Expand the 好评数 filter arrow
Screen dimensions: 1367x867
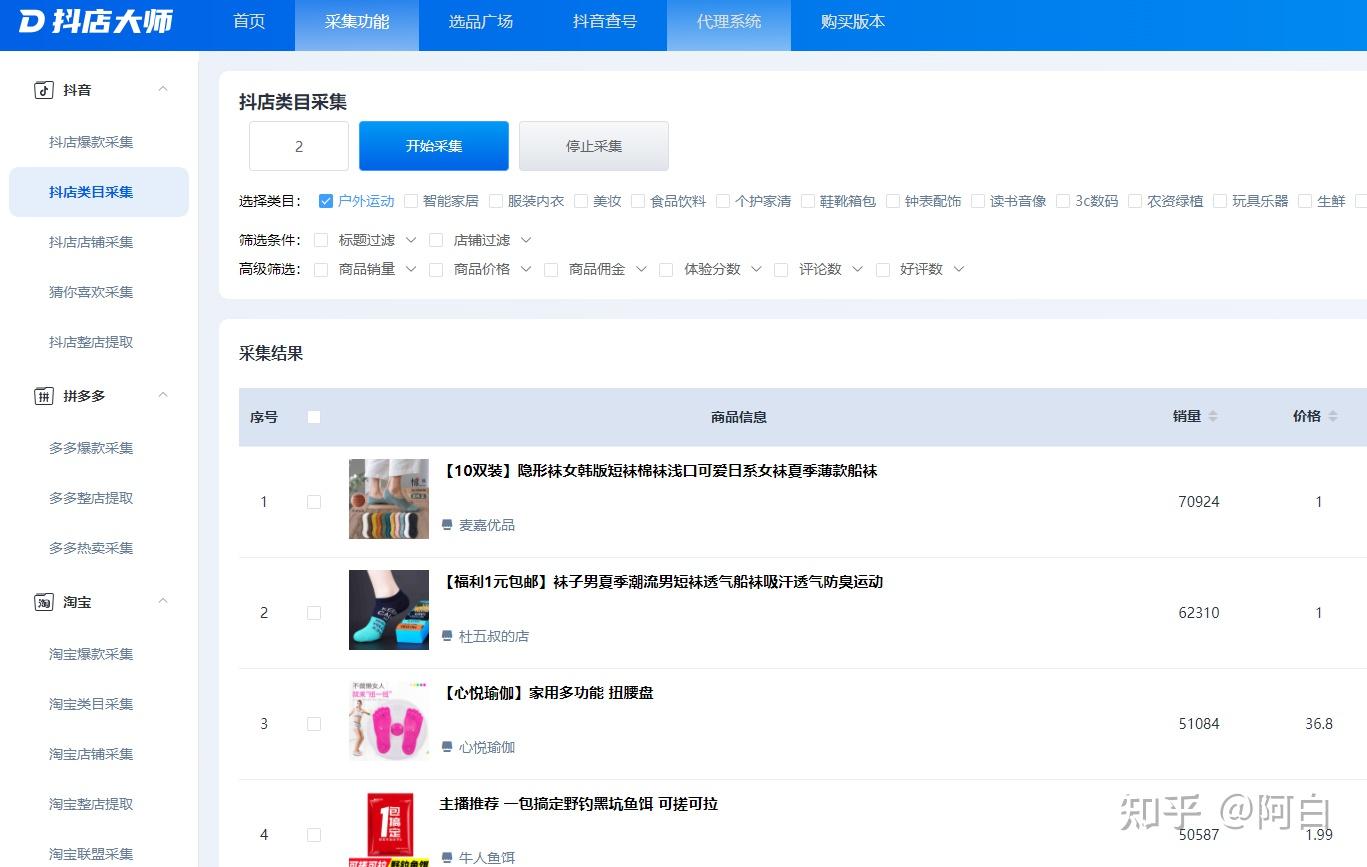click(x=959, y=269)
